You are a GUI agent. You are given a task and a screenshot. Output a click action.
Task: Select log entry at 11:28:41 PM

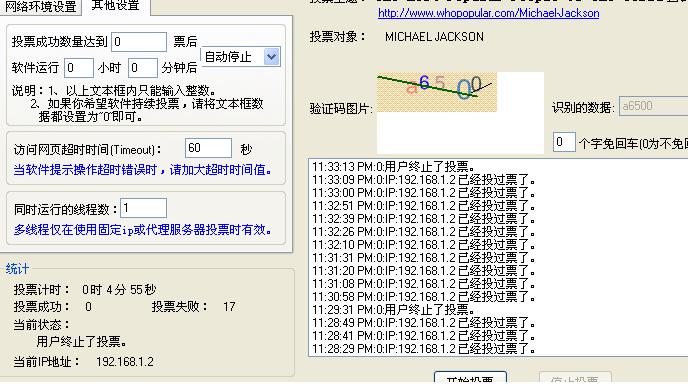424,336
